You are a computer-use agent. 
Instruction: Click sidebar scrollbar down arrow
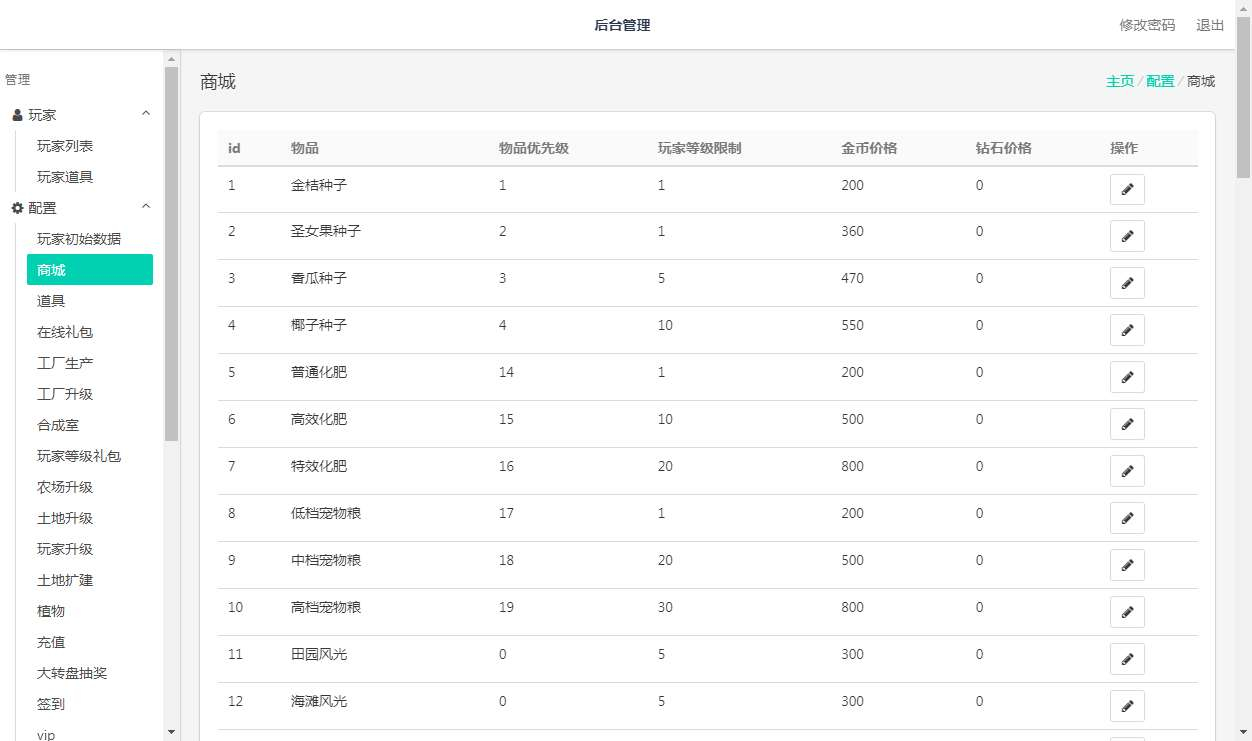click(171, 732)
